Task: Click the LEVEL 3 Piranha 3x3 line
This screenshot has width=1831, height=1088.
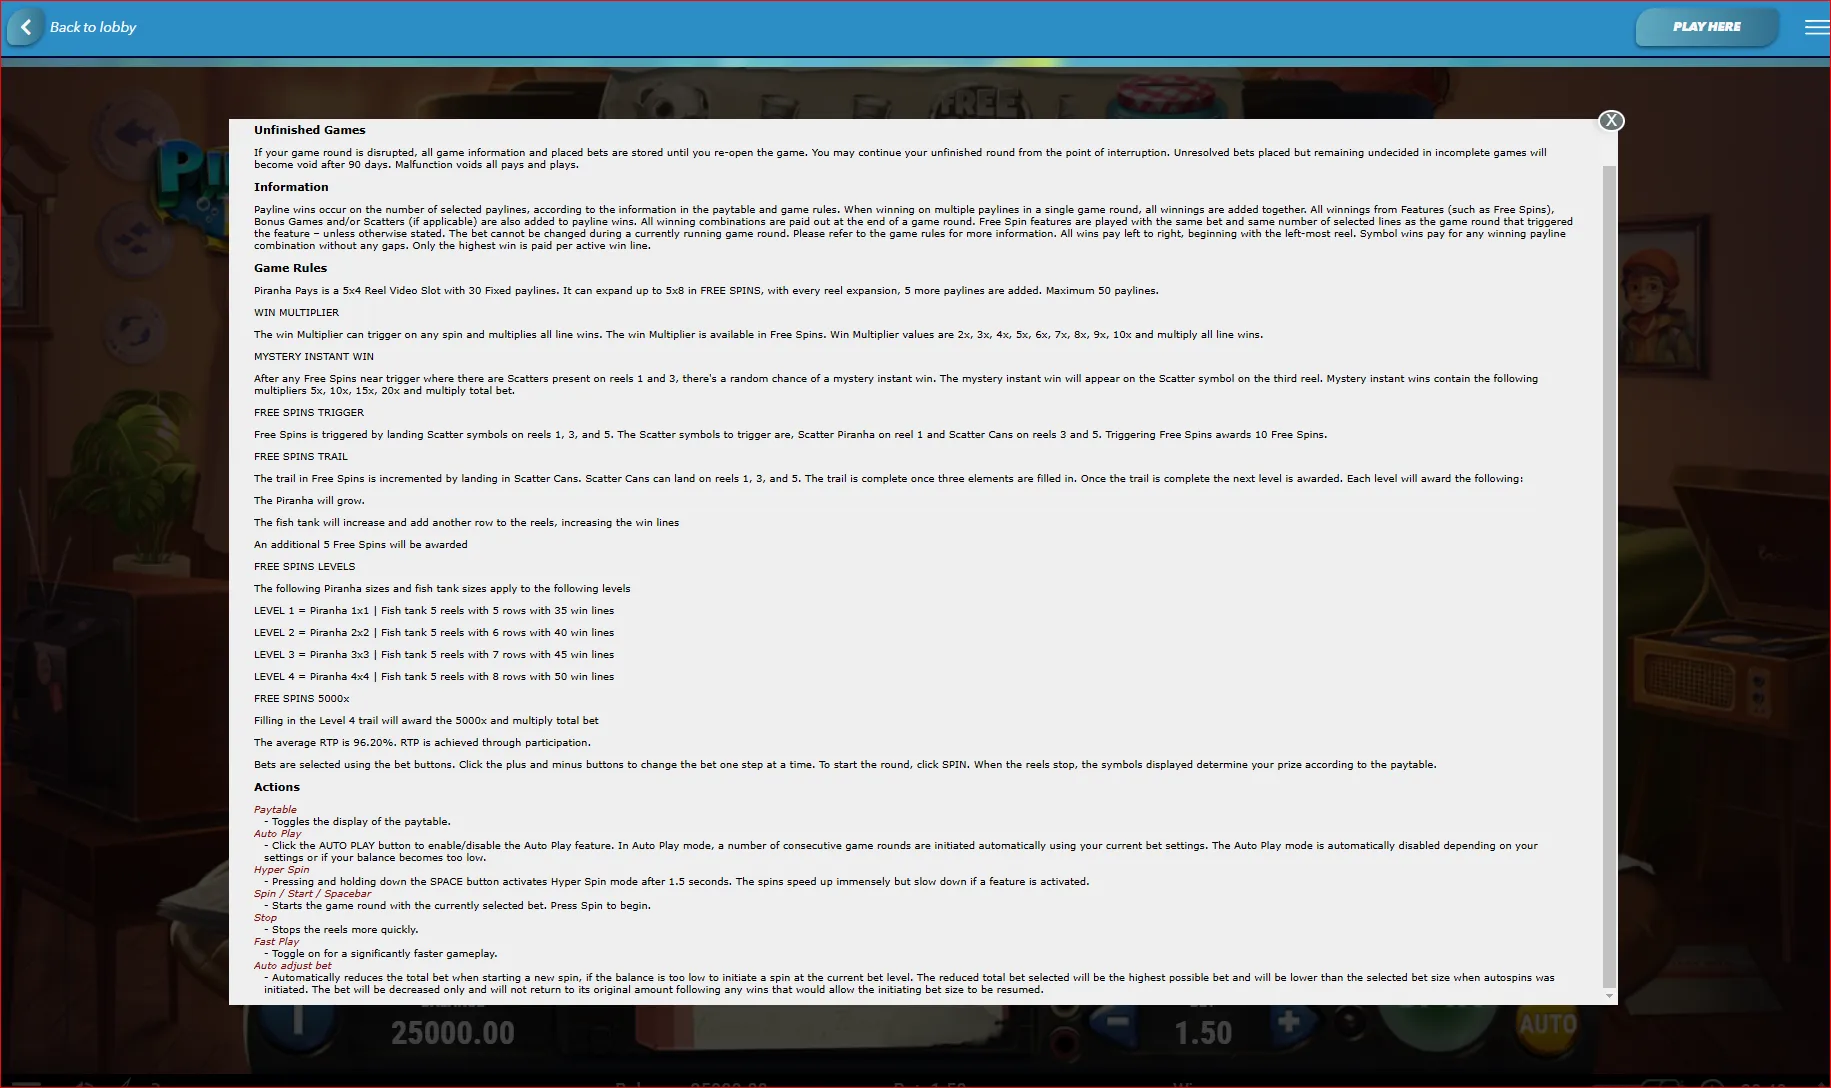Action: coord(434,655)
